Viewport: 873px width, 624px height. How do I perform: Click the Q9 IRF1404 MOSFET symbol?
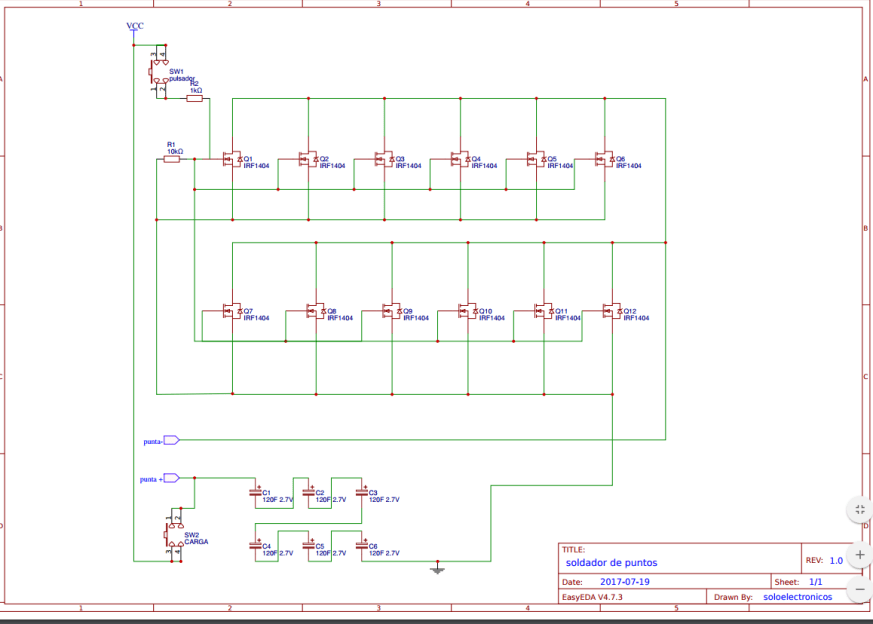391,311
